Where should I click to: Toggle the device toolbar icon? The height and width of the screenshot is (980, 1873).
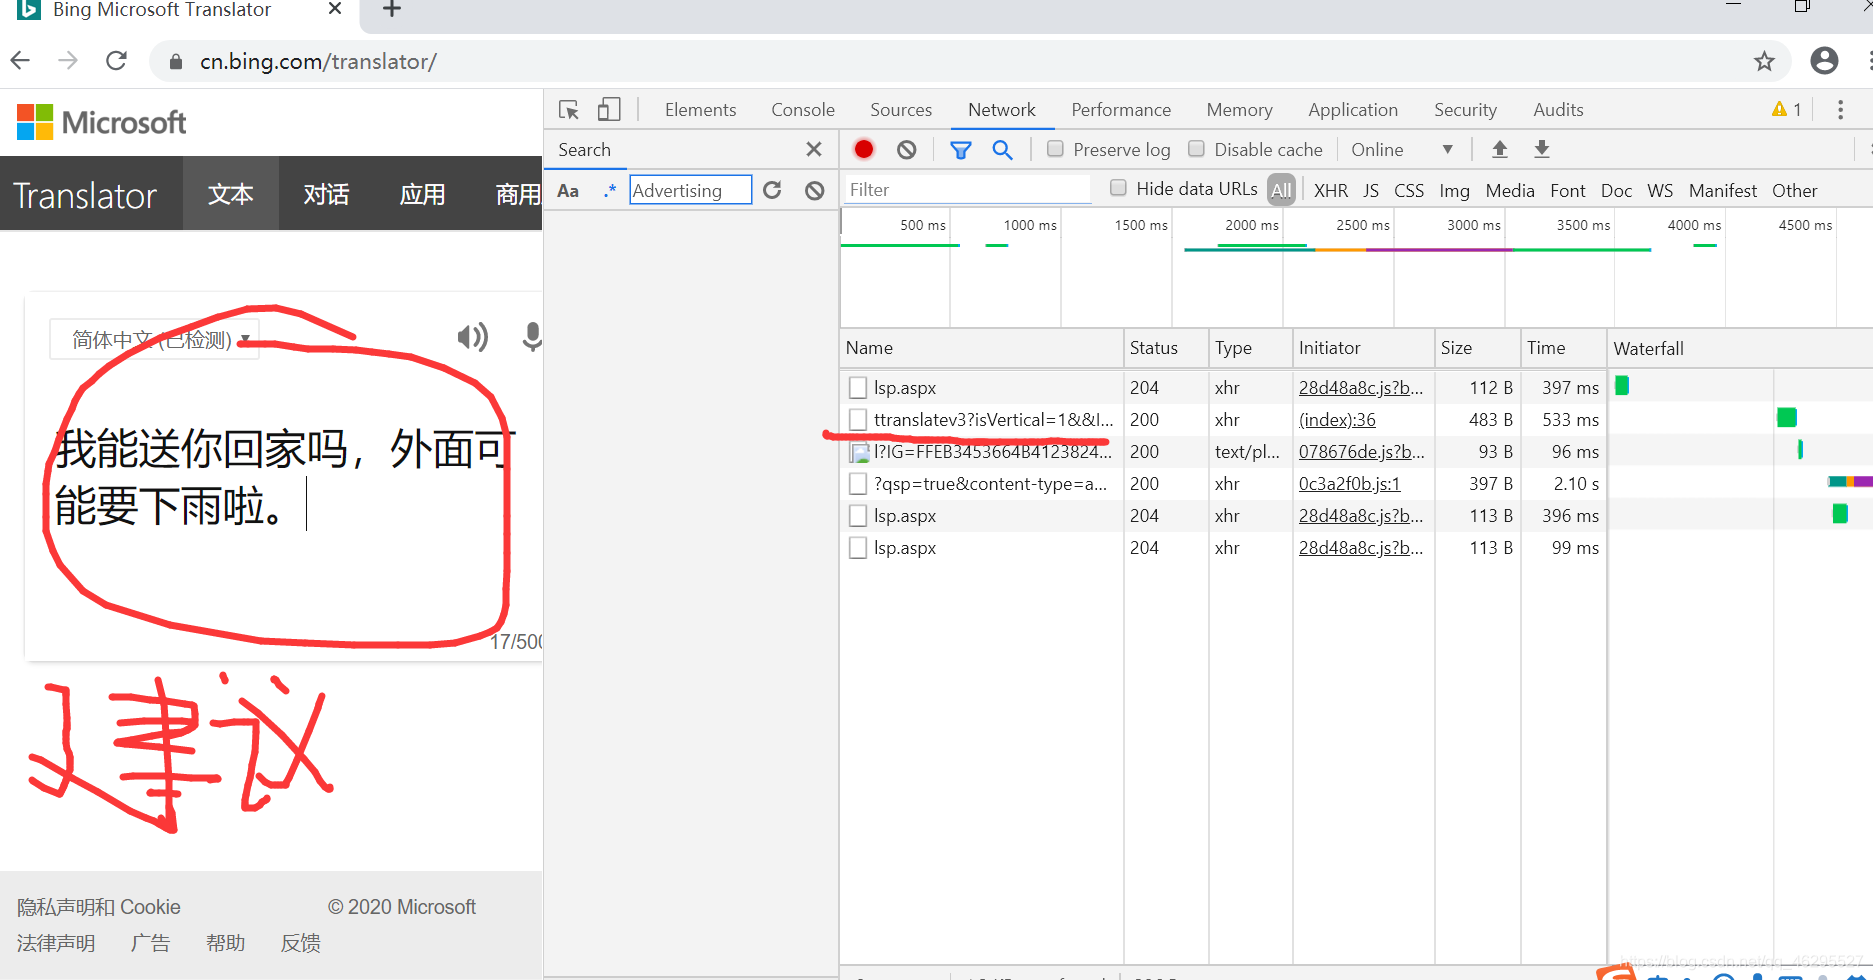pyautogui.click(x=609, y=110)
